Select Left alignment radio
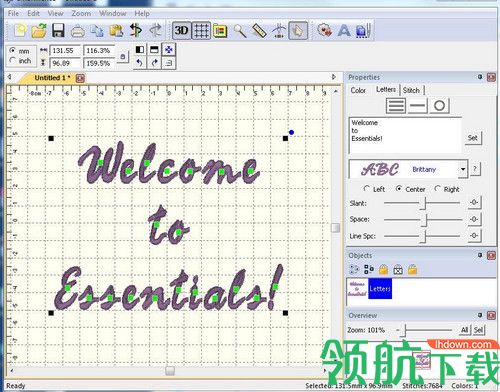Viewport: 500px width, 392px height. click(x=367, y=189)
